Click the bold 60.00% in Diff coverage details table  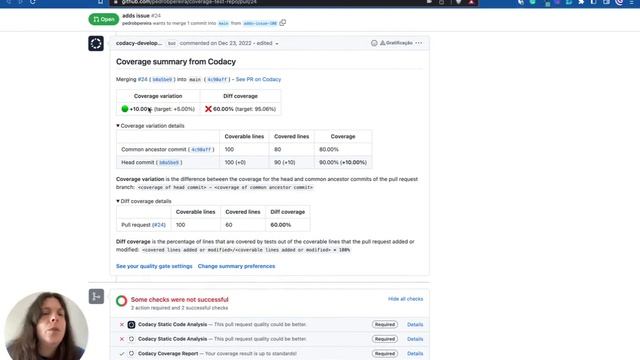(281, 225)
